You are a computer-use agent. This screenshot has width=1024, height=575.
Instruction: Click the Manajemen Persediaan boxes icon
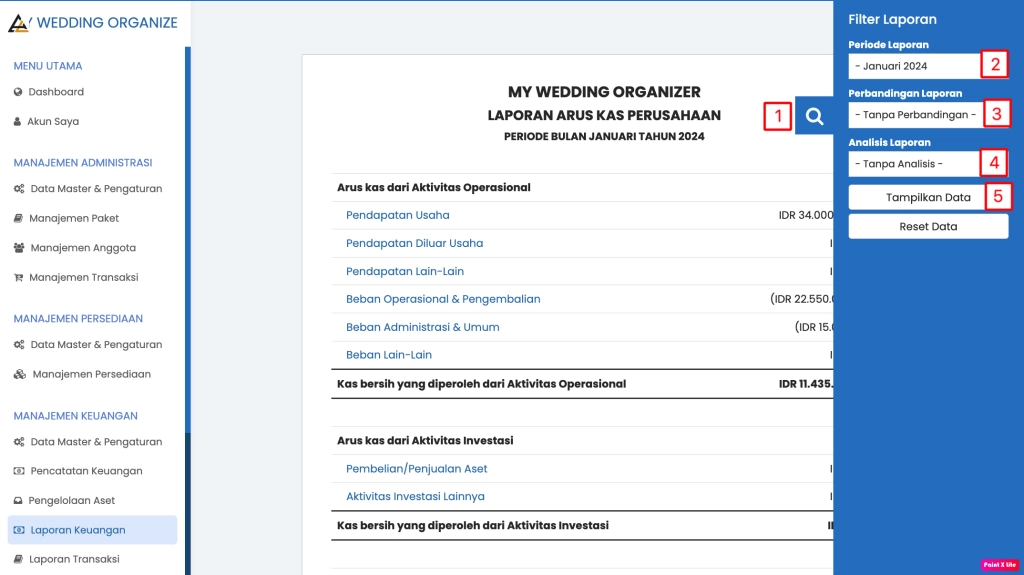tap(20, 375)
